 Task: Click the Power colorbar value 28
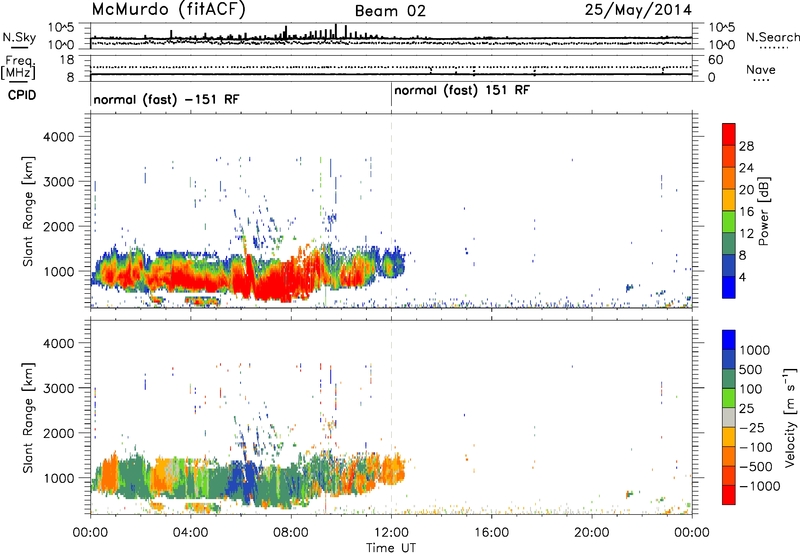(x=746, y=146)
